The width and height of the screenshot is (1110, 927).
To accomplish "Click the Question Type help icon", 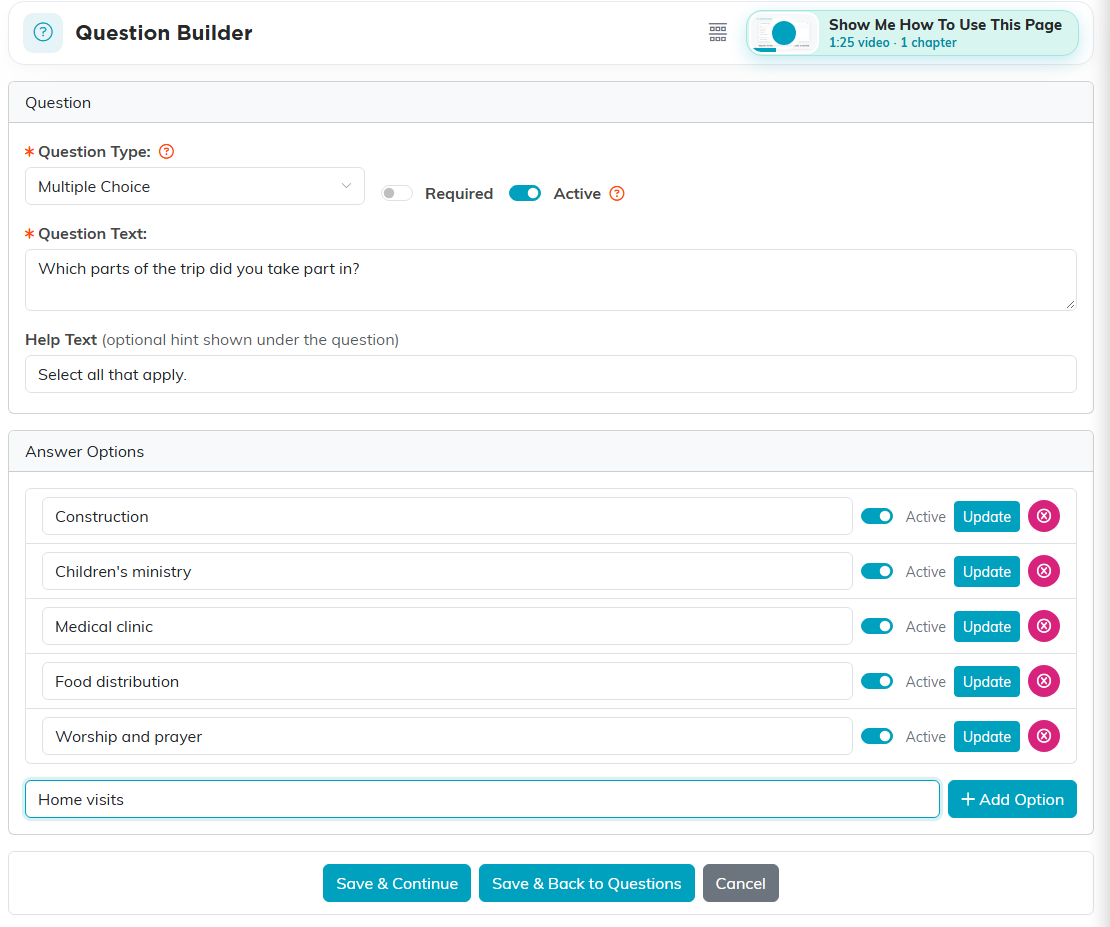I will coord(166,152).
